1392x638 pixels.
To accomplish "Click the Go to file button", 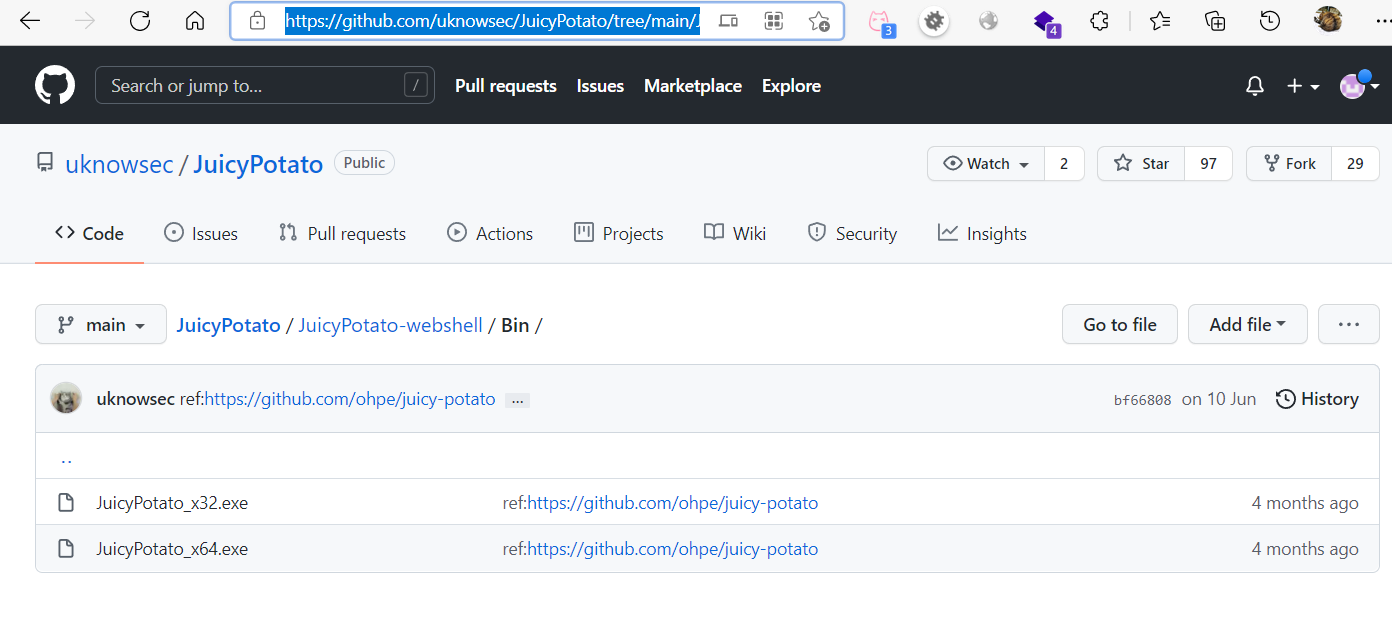I will pyautogui.click(x=1119, y=325).
